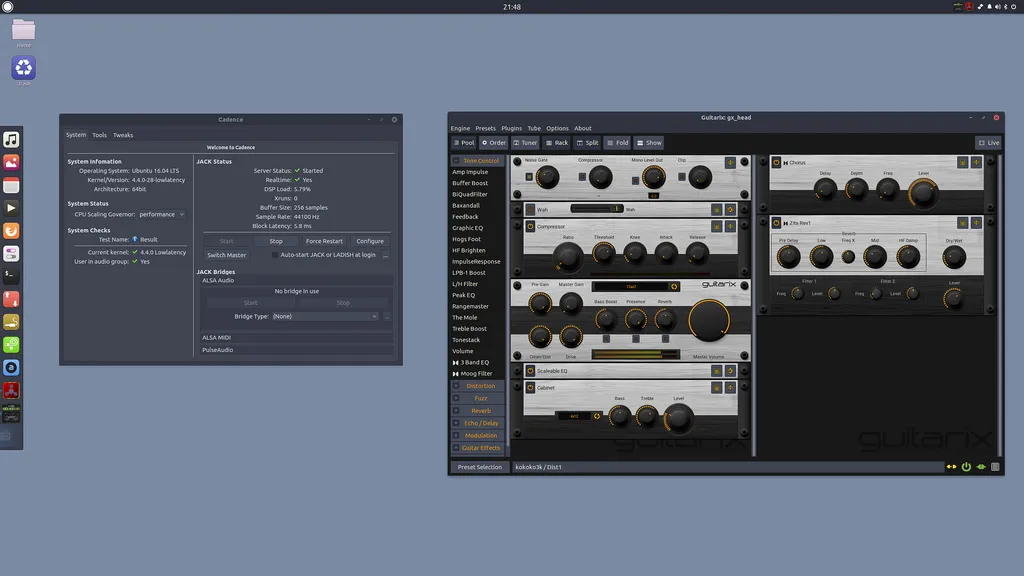The height and width of the screenshot is (576, 1024).
Task: Click the green engine power icon in status bar
Action: pyautogui.click(x=966, y=467)
